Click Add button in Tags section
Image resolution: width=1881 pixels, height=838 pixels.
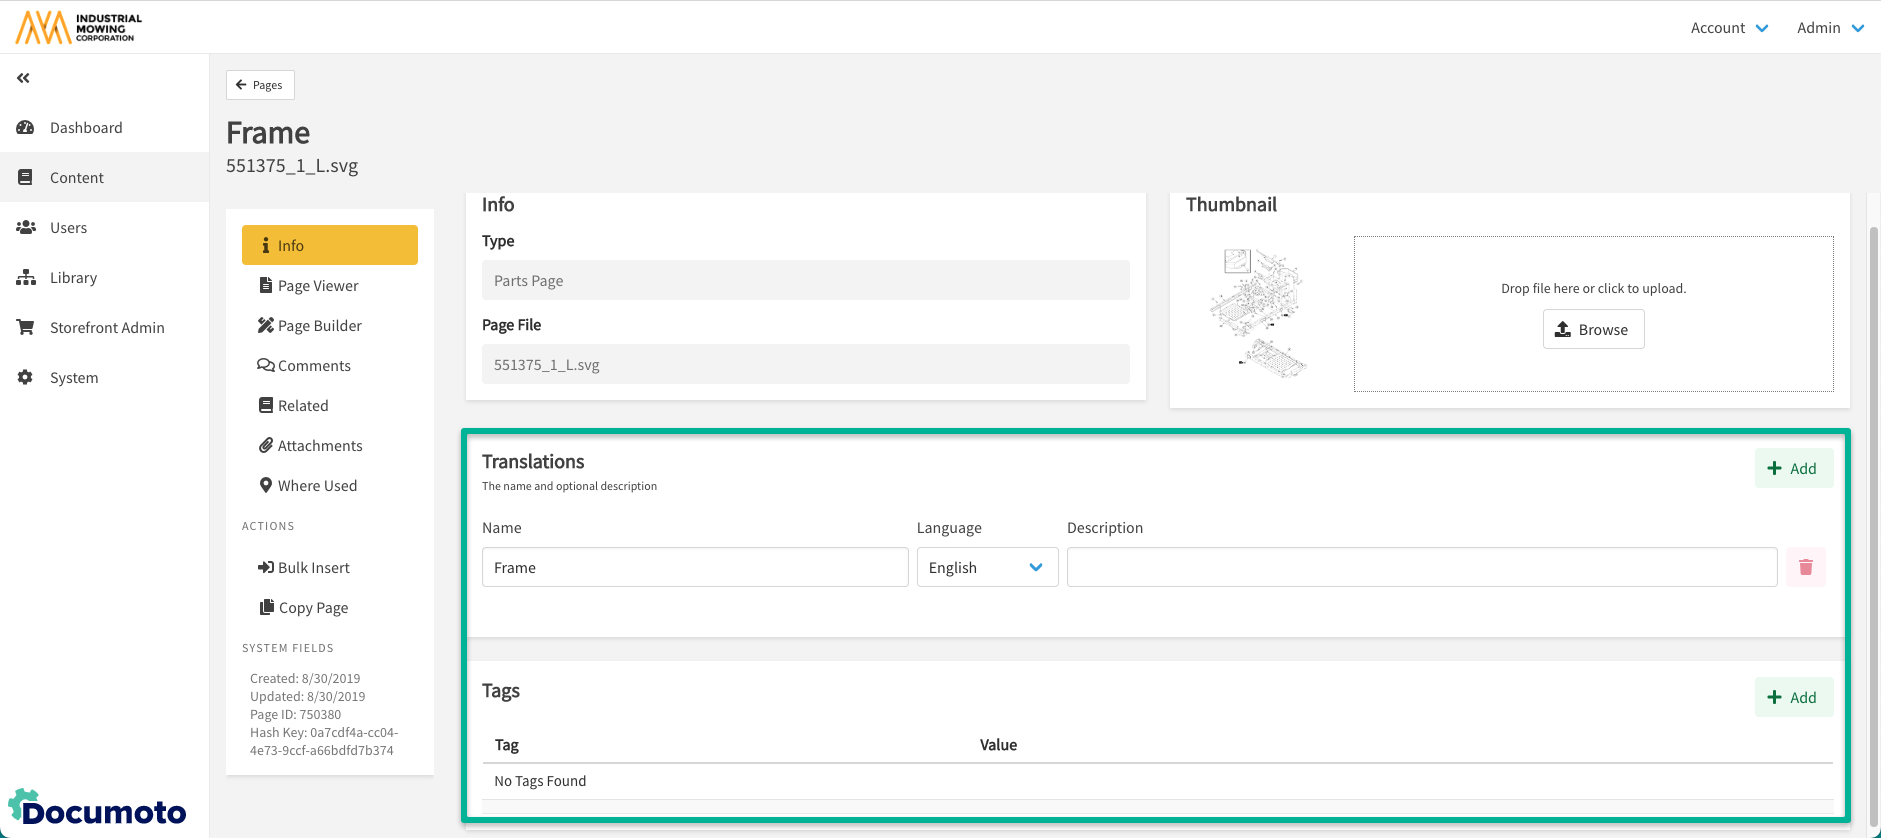click(1793, 697)
